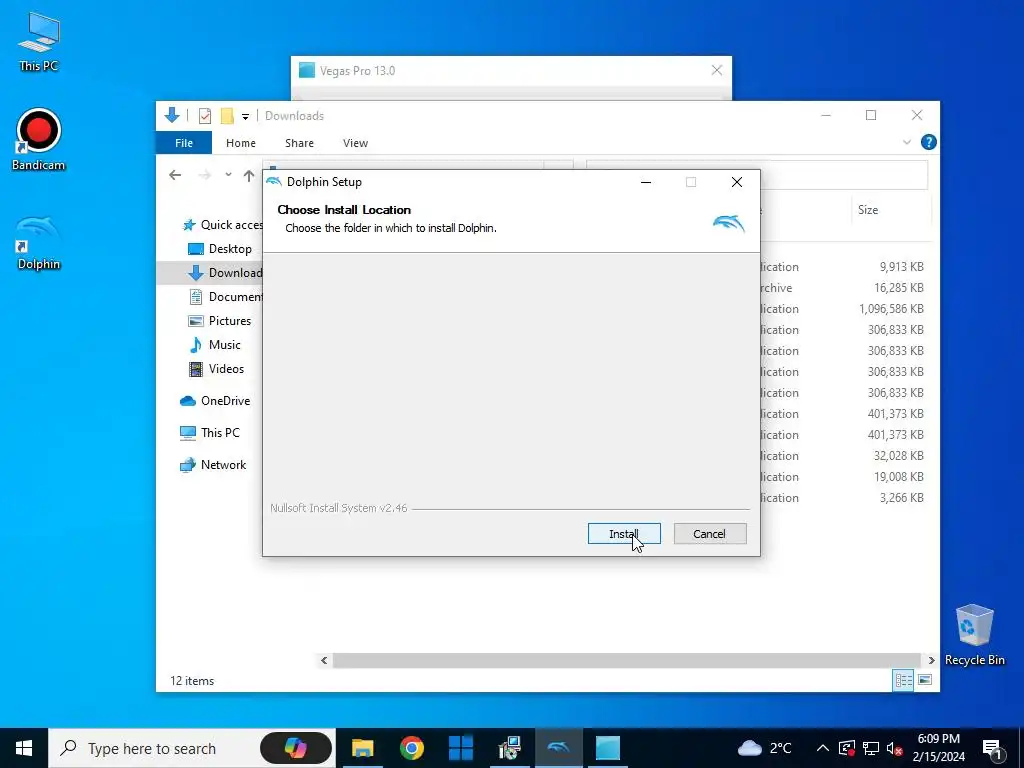This screenshot has height=768, width=1024.
Task: Select Videos in navigation pane
Action: pos(216,369)
